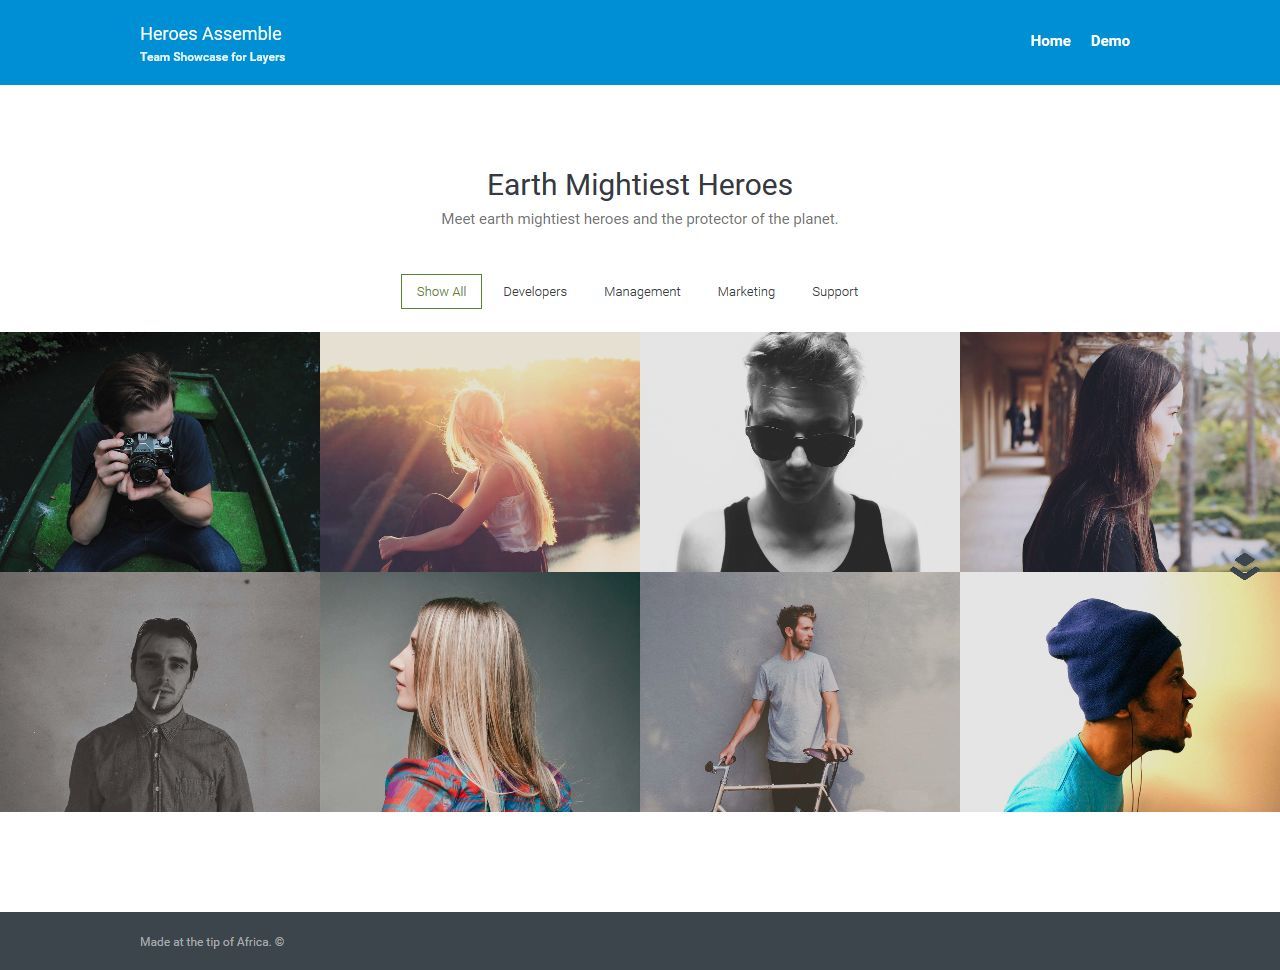Screen dimensions: 1280x970
Task: Click the Earth Mightiest Heroes heading
Action: tap(640, 185)
